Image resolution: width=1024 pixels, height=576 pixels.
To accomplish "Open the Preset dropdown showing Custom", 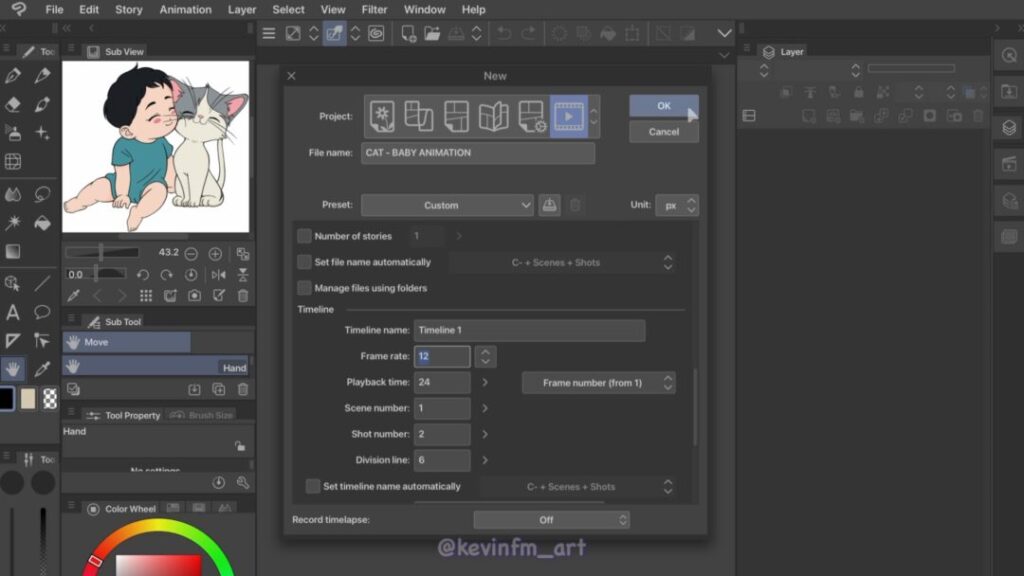I will point(447,205).
